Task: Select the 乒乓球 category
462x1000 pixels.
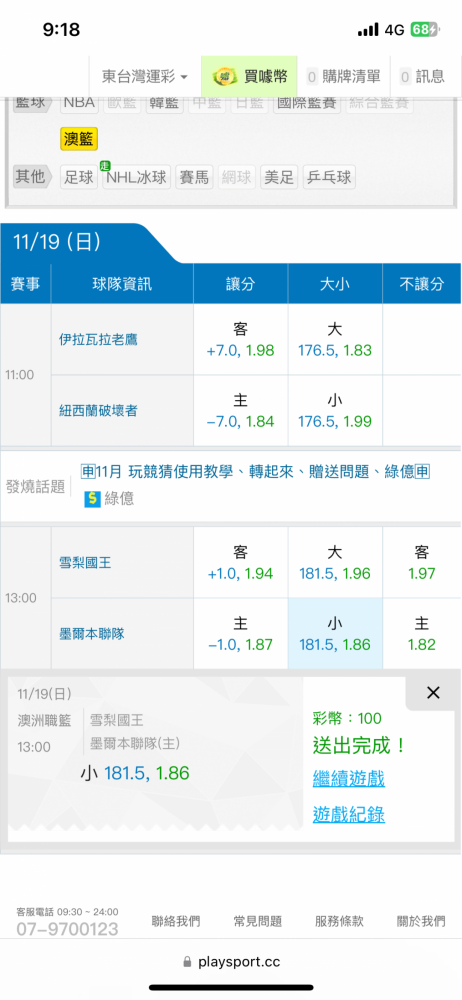Action: pos(329,177)
